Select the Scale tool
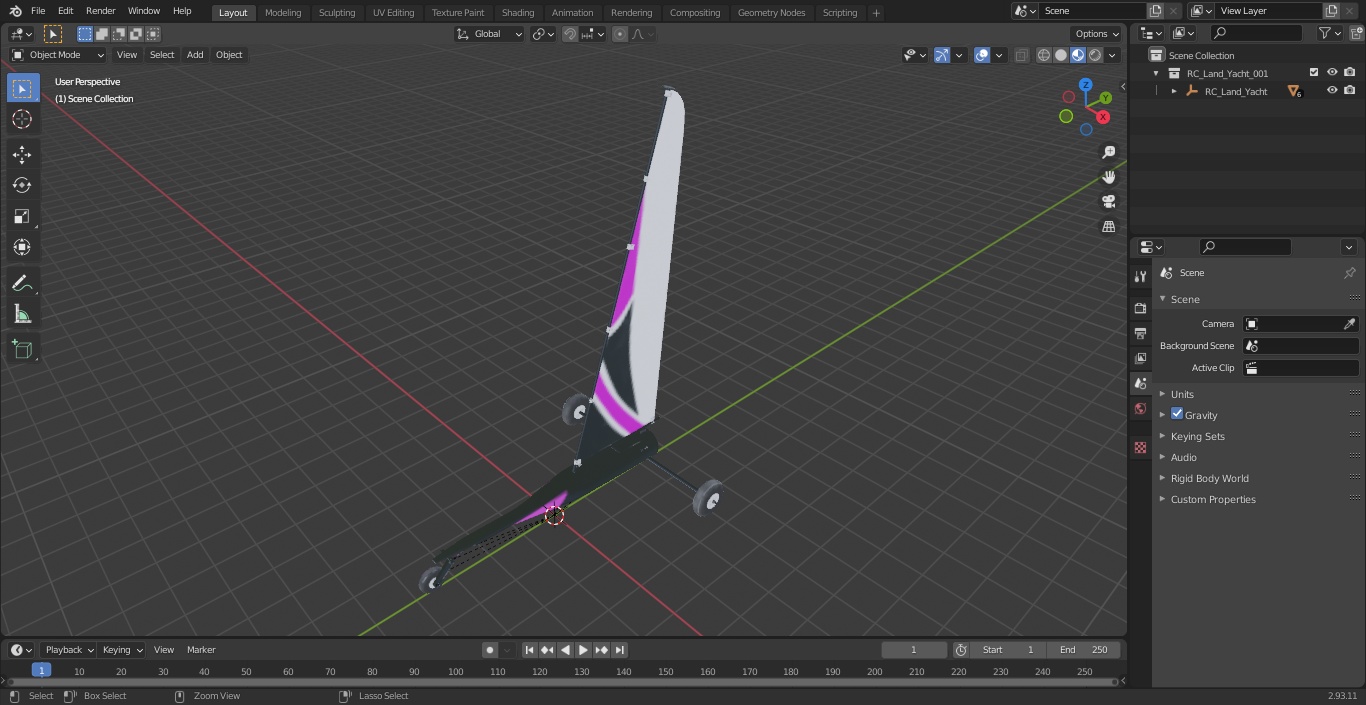This screenshot has height=705, width=1366. click(22, 216)
